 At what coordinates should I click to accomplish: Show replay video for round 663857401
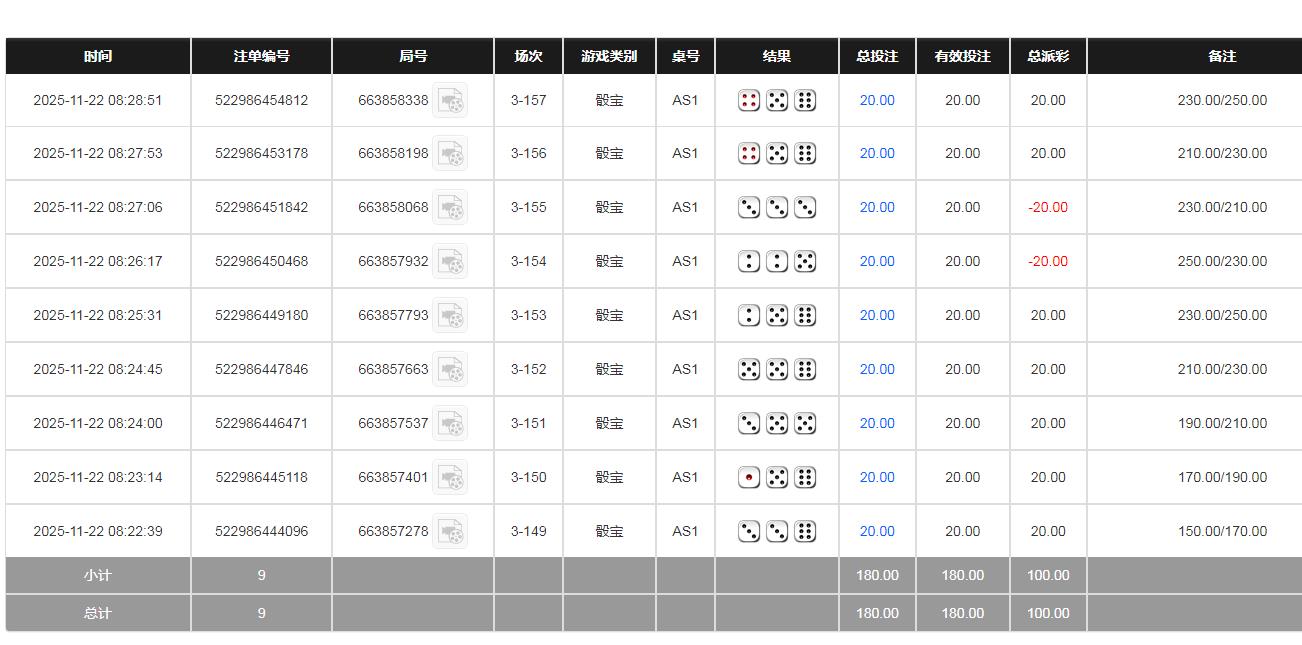click(450, 478)
